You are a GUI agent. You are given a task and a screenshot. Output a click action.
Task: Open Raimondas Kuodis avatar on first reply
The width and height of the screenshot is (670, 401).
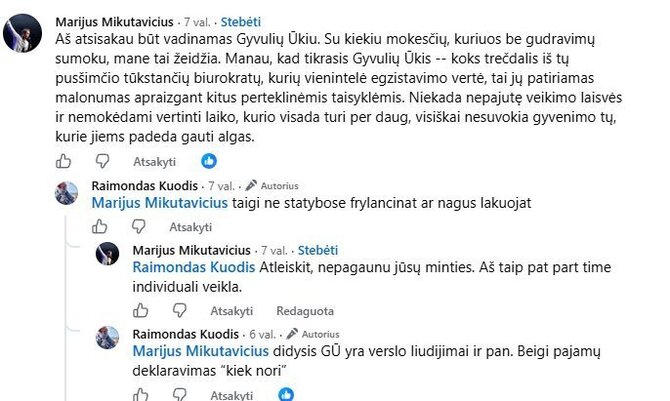pos(67,193)
